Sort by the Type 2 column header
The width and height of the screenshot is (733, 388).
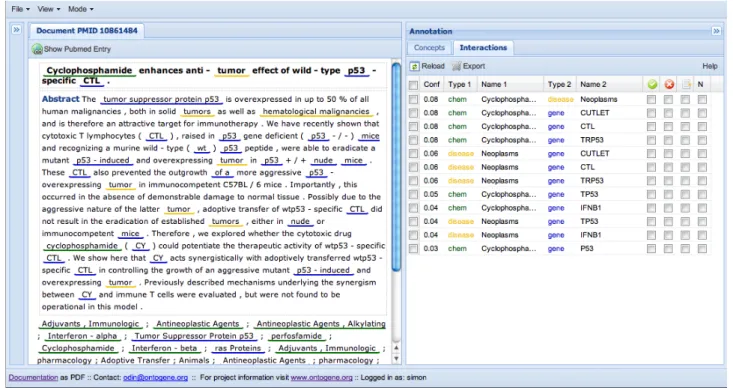point(560,85)
